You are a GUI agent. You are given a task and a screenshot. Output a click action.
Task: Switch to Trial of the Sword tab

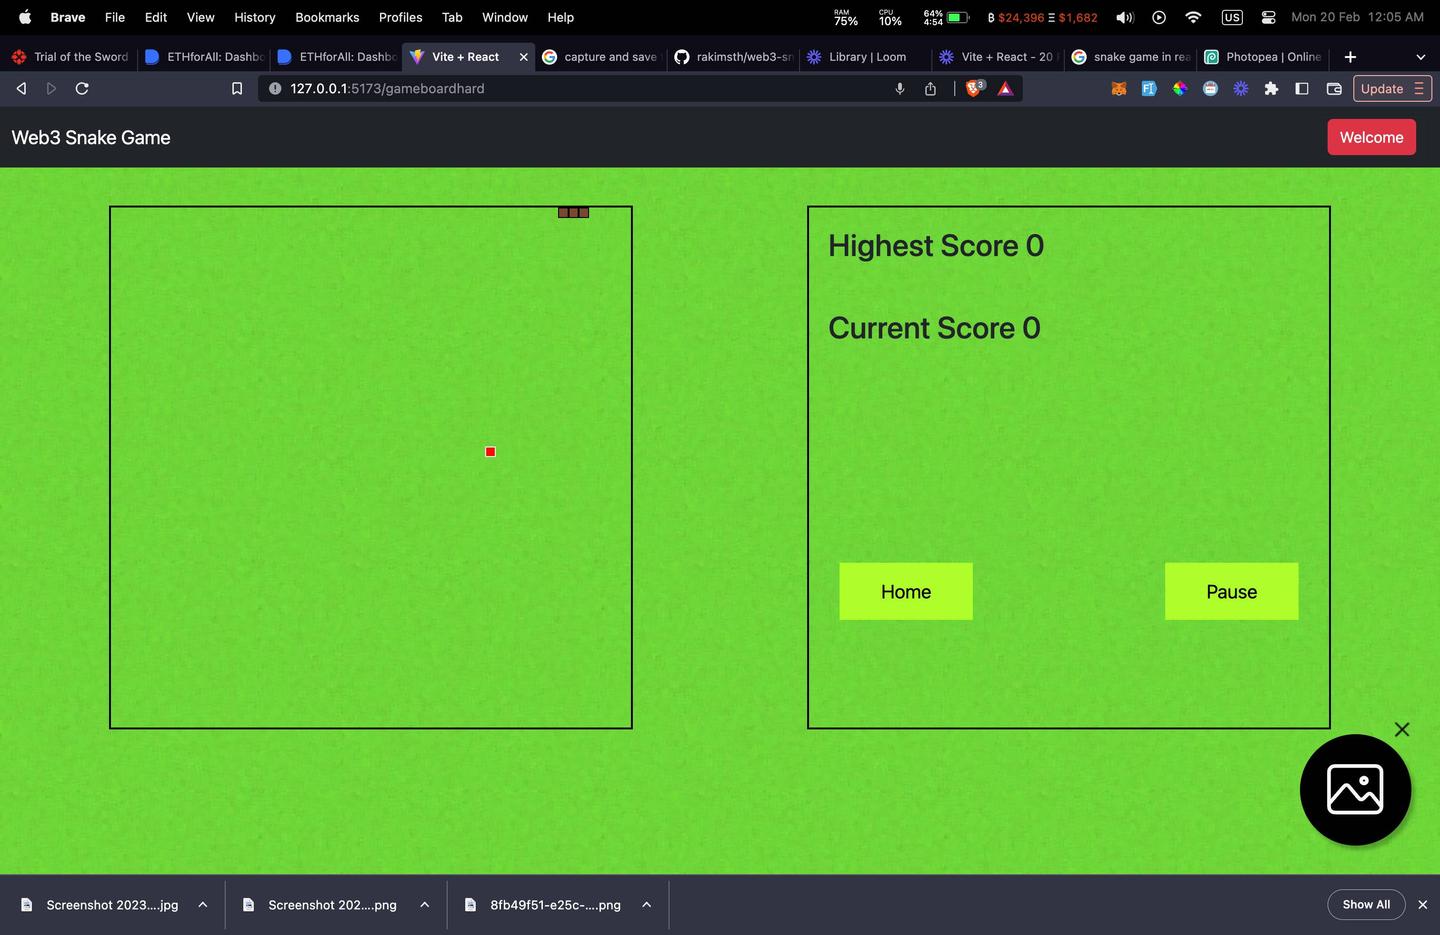[70, 57]
